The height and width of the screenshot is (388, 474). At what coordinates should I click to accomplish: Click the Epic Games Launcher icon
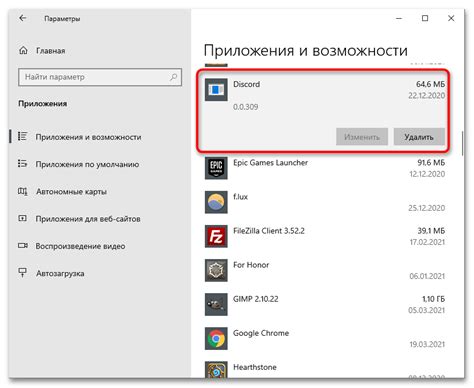pos(216,168)
